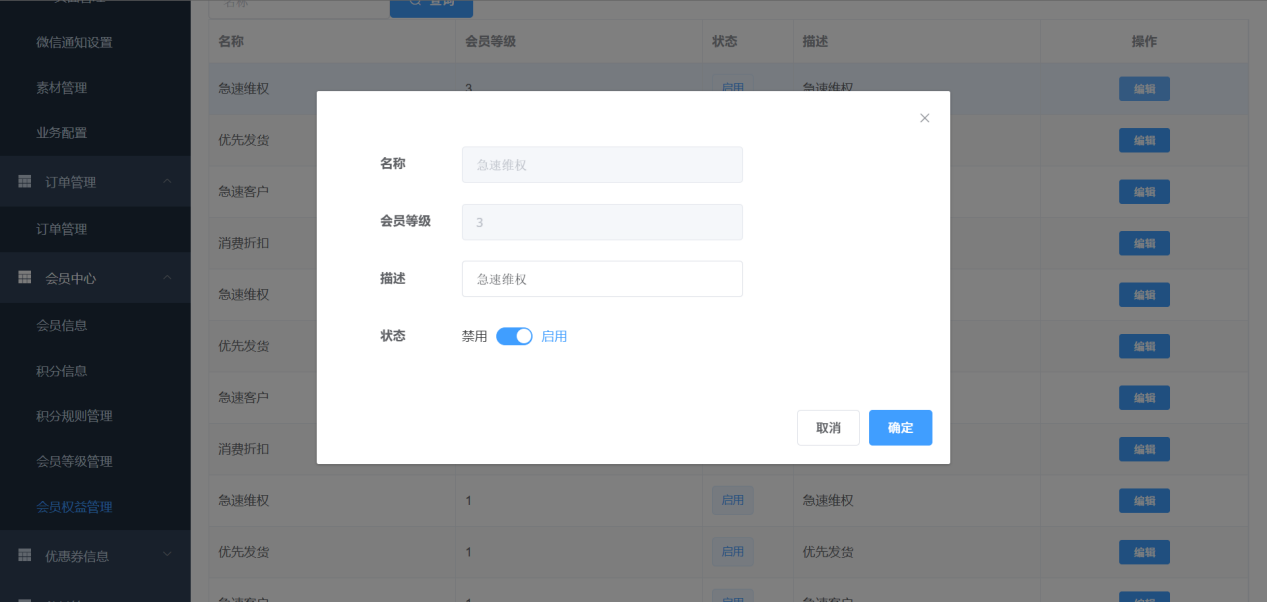Expand the 优惠券信息 menu chevron
The height and width of the screenshot is (602, 1267).
click(167, 554)
